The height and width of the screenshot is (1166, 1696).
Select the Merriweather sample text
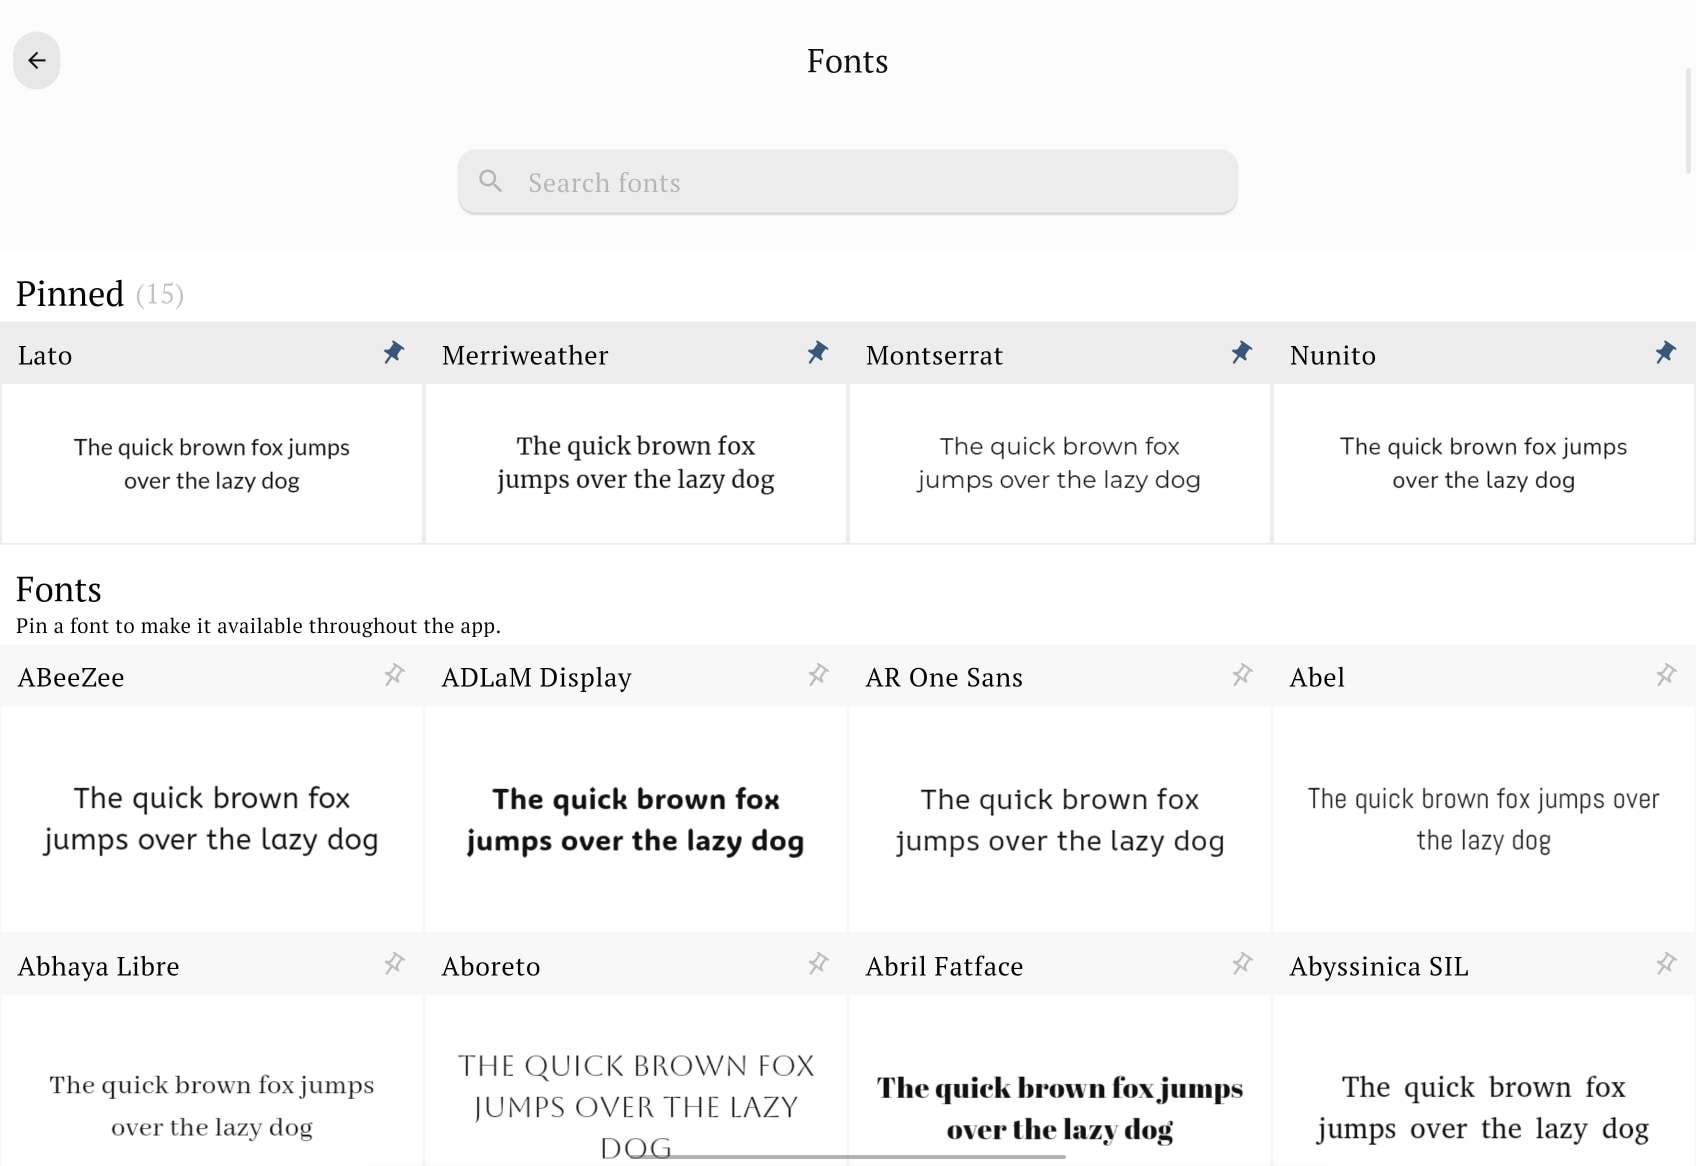[x=635, y=462]
